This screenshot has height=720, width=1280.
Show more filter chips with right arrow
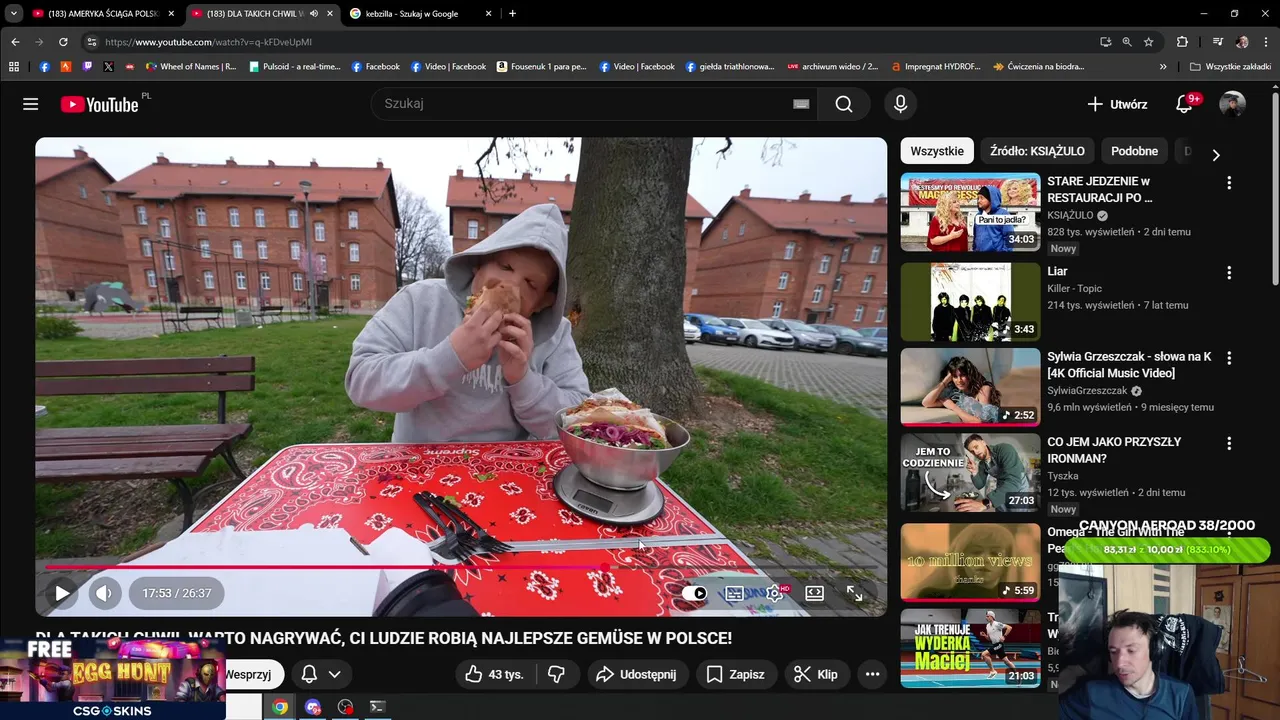click(1215, 154)
